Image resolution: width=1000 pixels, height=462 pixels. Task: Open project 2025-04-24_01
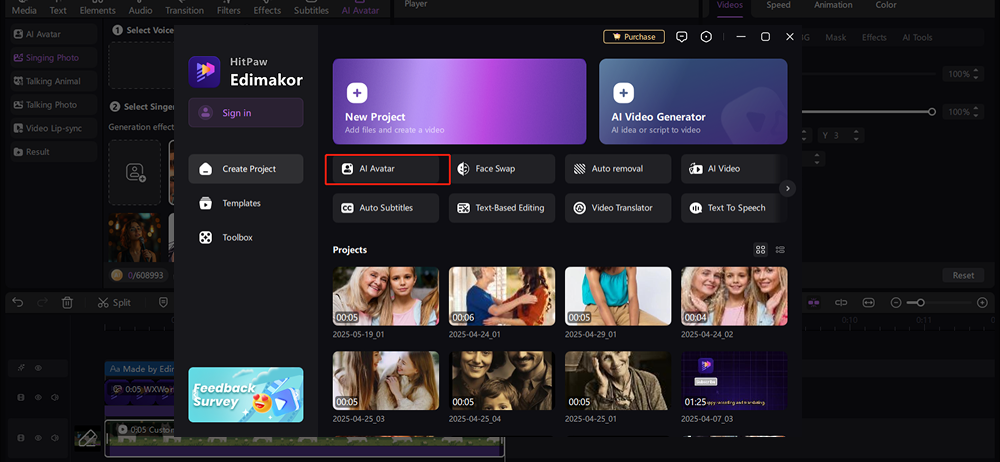click(502, 297)
